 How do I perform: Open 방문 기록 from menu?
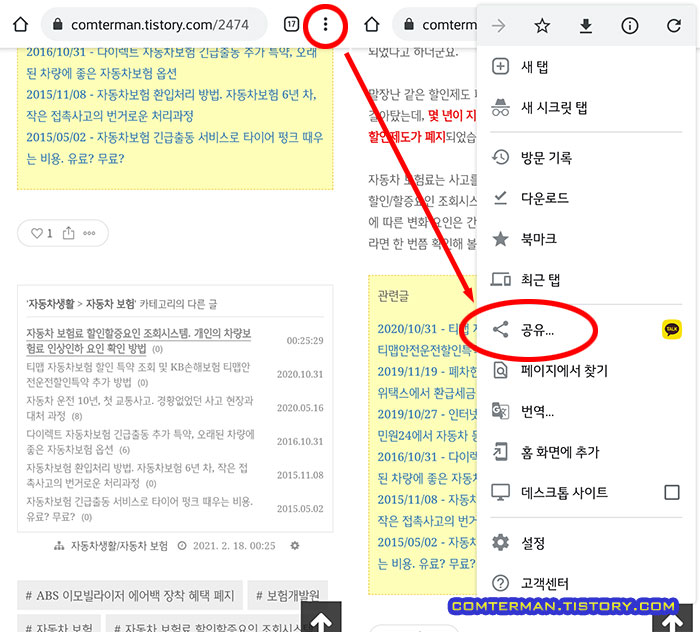(x=586, y=157)
